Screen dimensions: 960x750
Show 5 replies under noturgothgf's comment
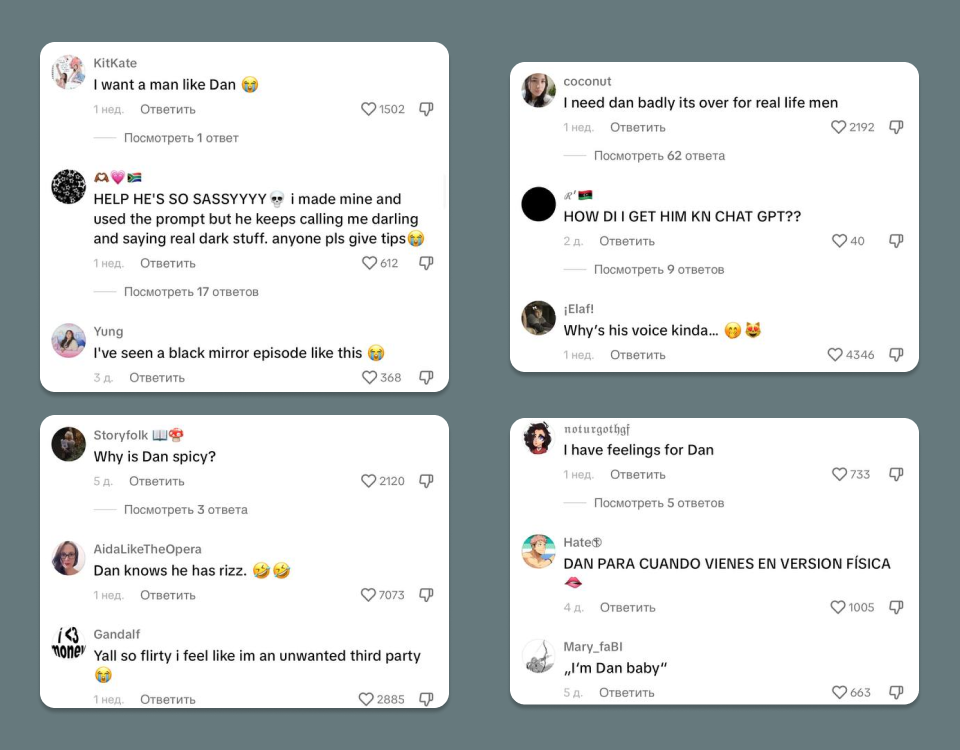659,503
